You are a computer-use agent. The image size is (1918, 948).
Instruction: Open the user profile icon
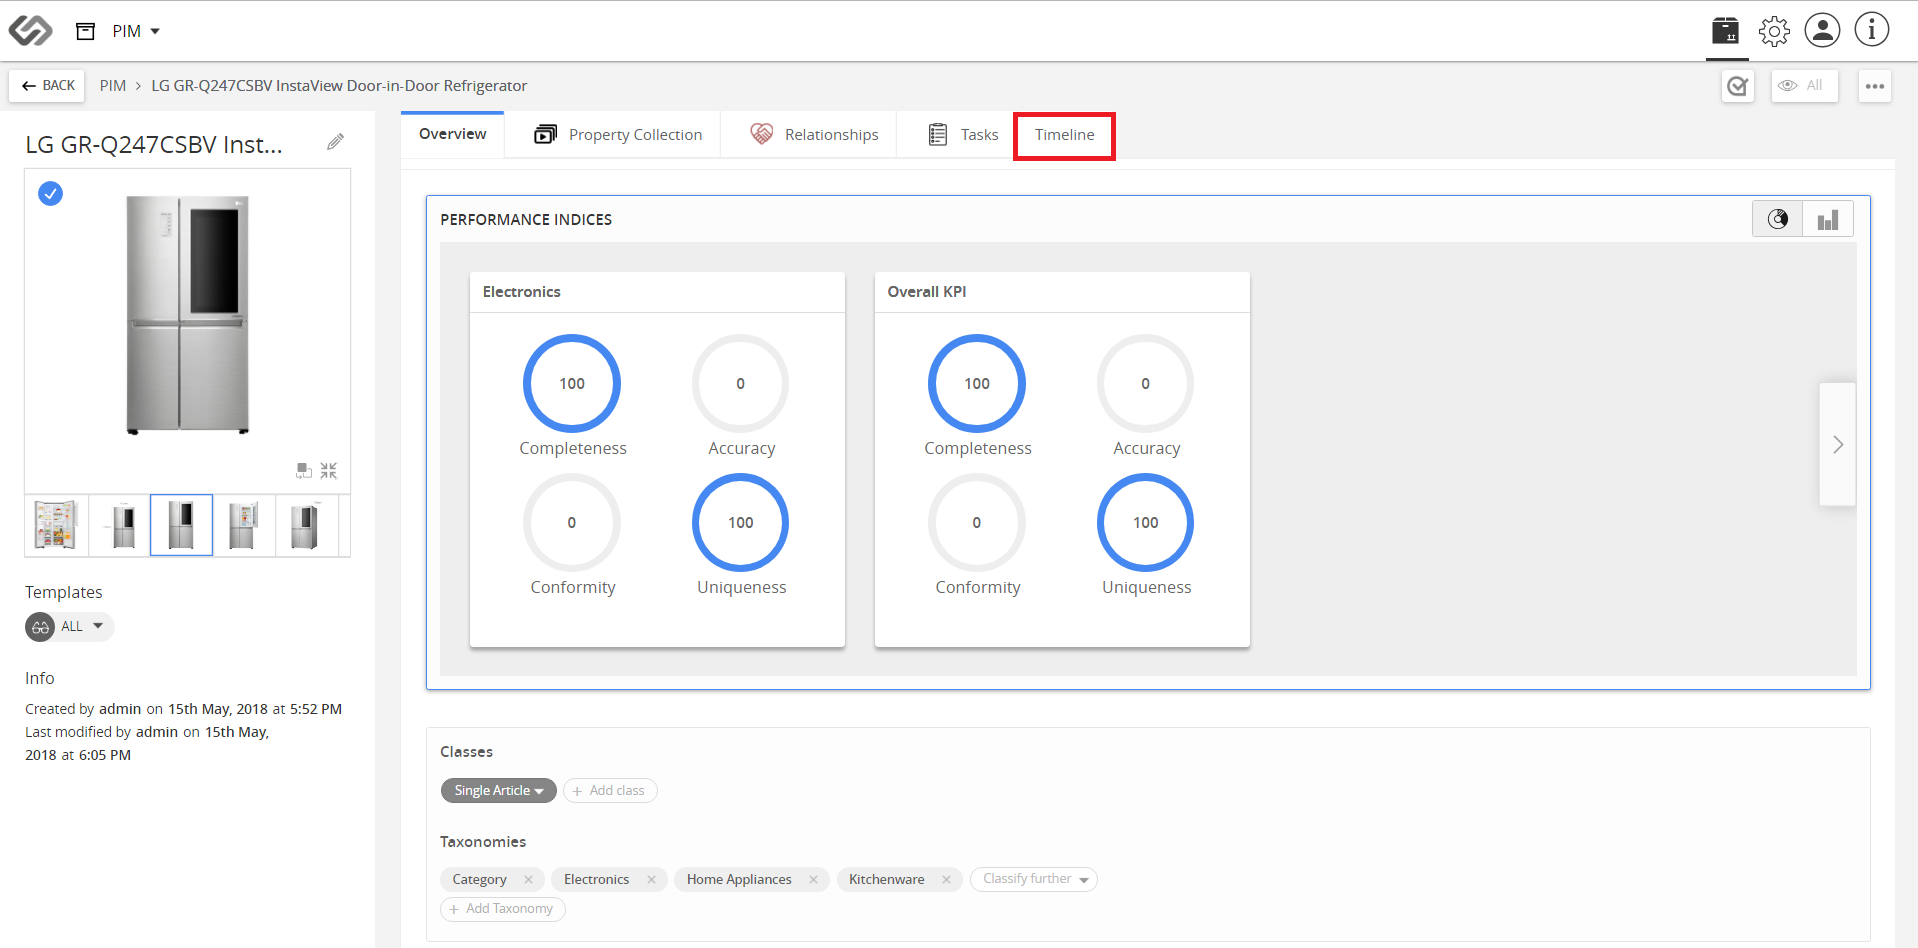coord(1822,30)
